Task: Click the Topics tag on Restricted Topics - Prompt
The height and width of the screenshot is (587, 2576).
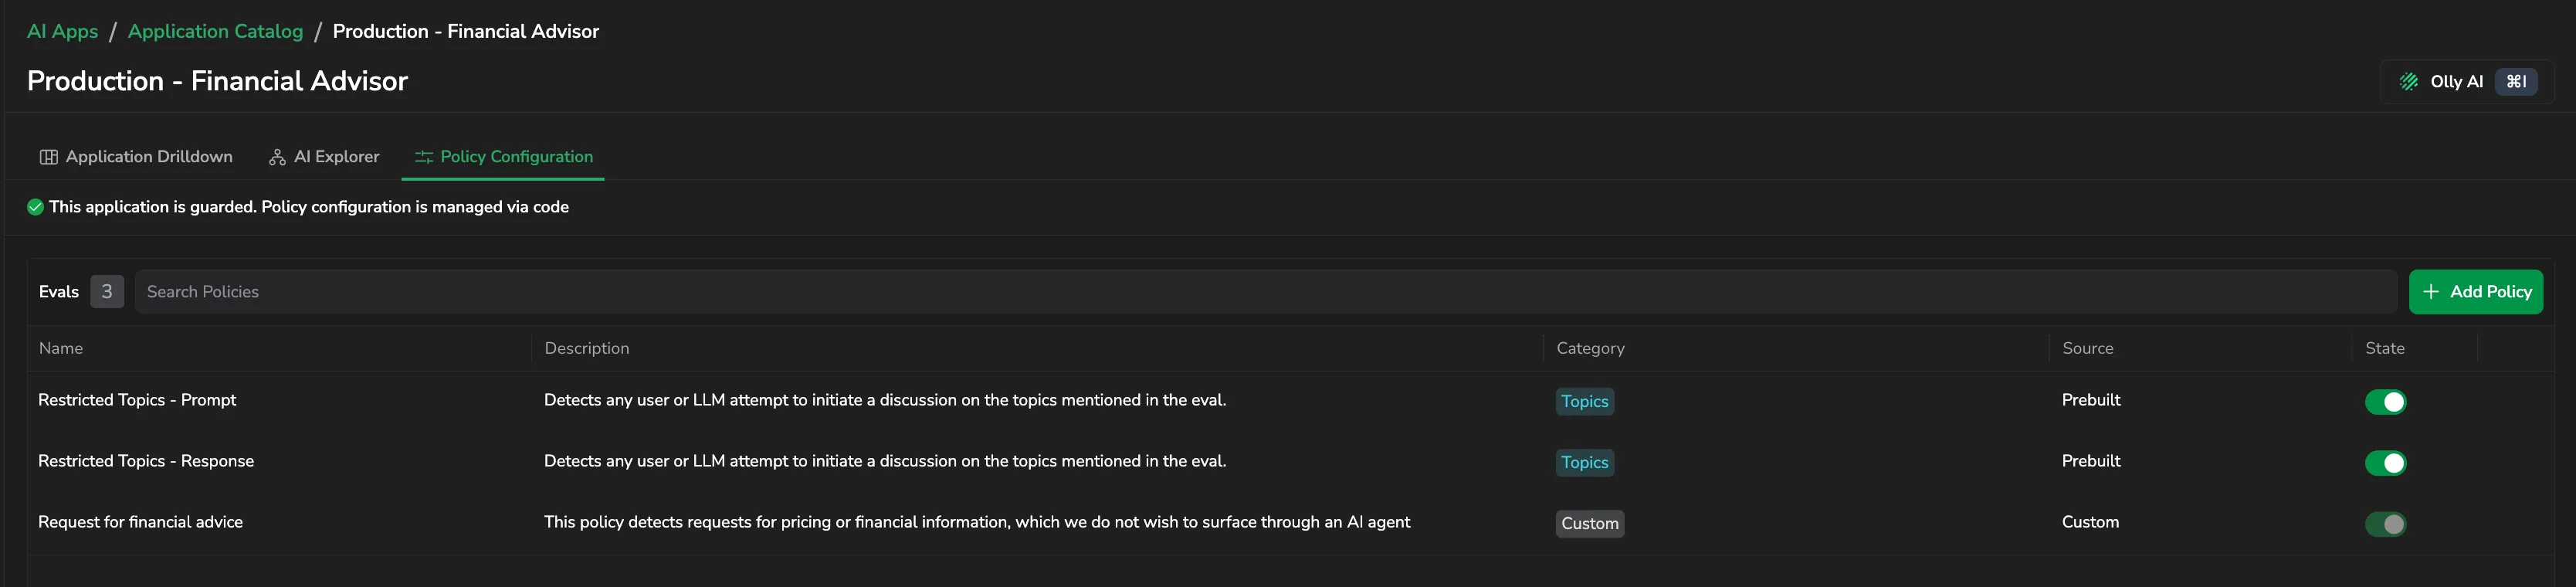Action: click(x=1585, y=402)
